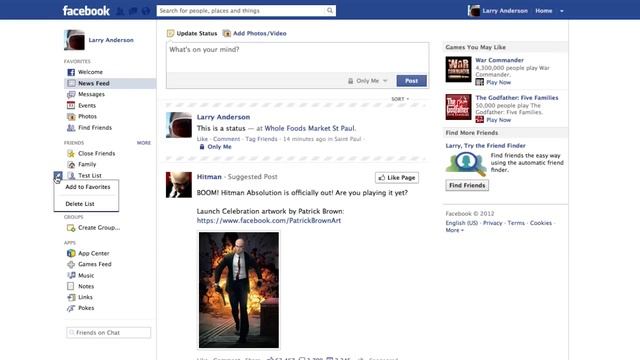Open the SORT dropdown above the feed
The image size is (640, 360).
coord(400,99)
